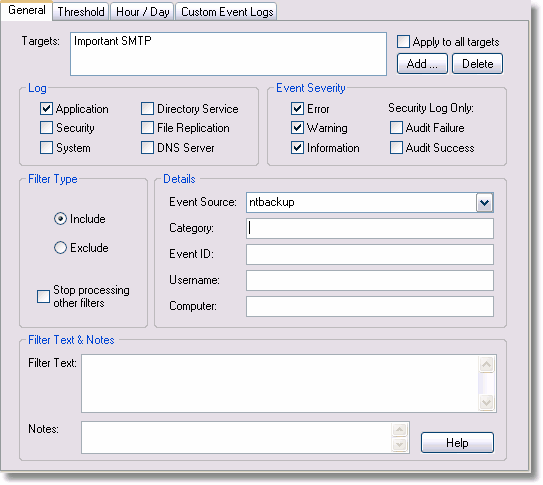Enable Apply to all targets checkbox
Image resolution: width=543 pixels, height=485 pixels.
[403, 42]
